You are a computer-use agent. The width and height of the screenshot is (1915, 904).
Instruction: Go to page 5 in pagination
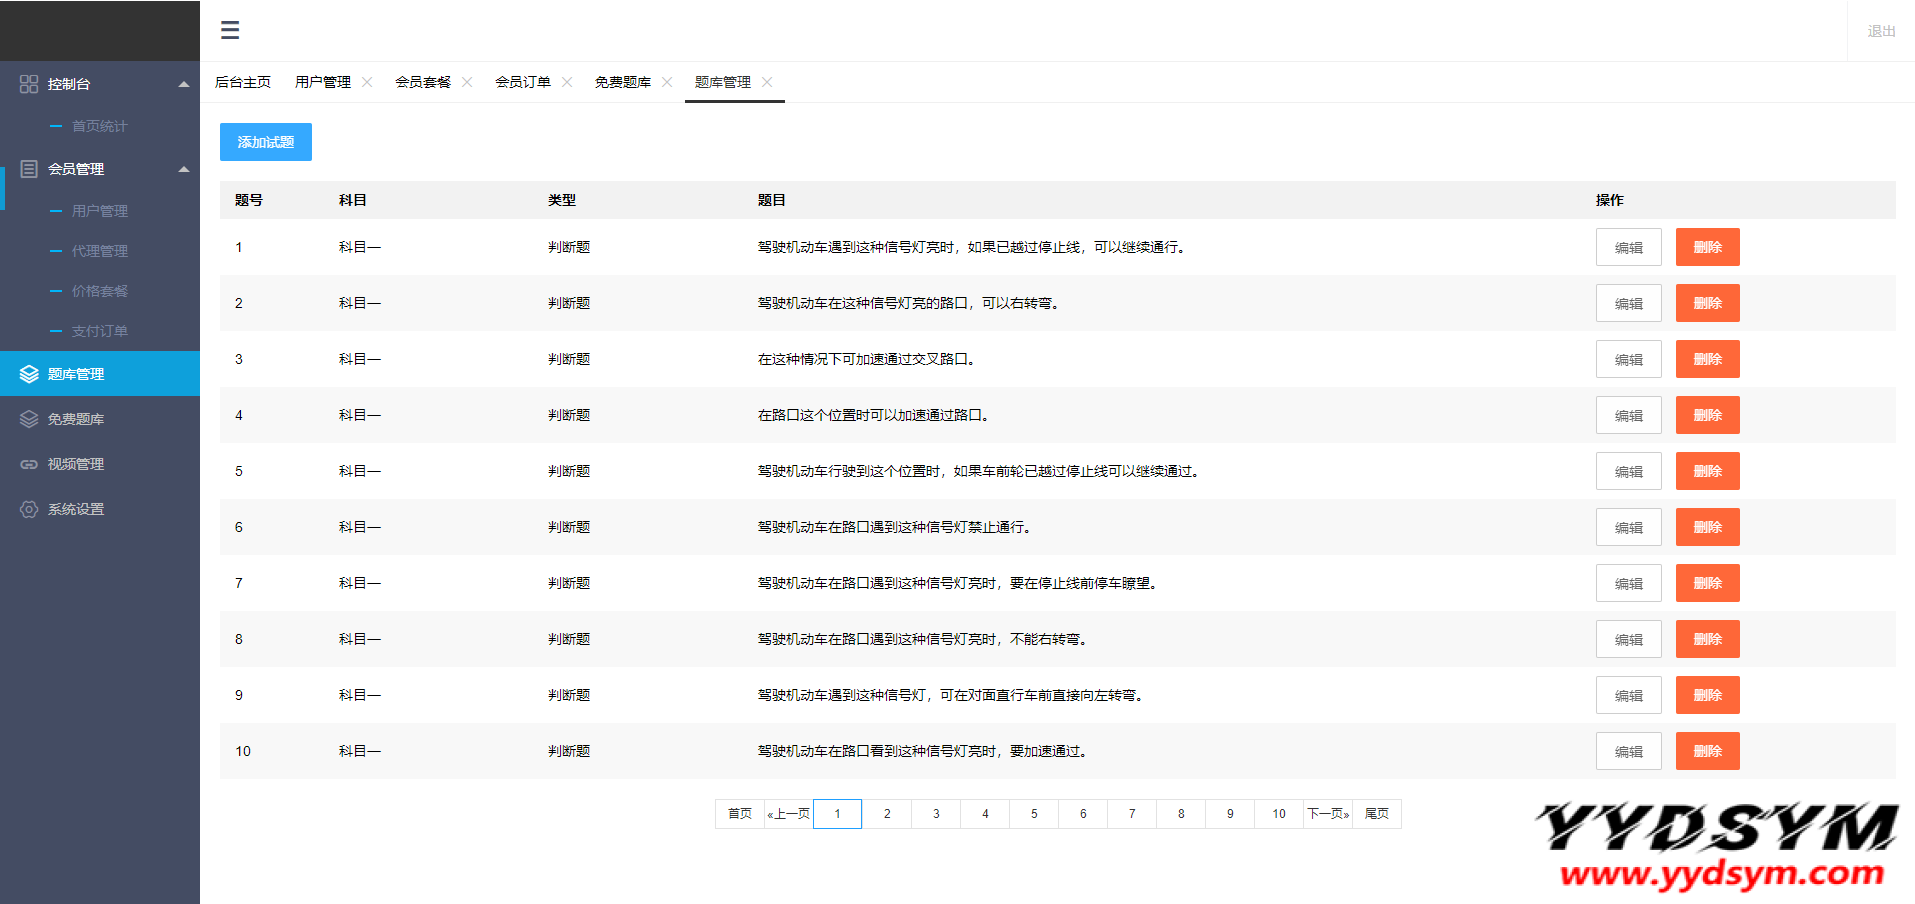point(1034,814)
